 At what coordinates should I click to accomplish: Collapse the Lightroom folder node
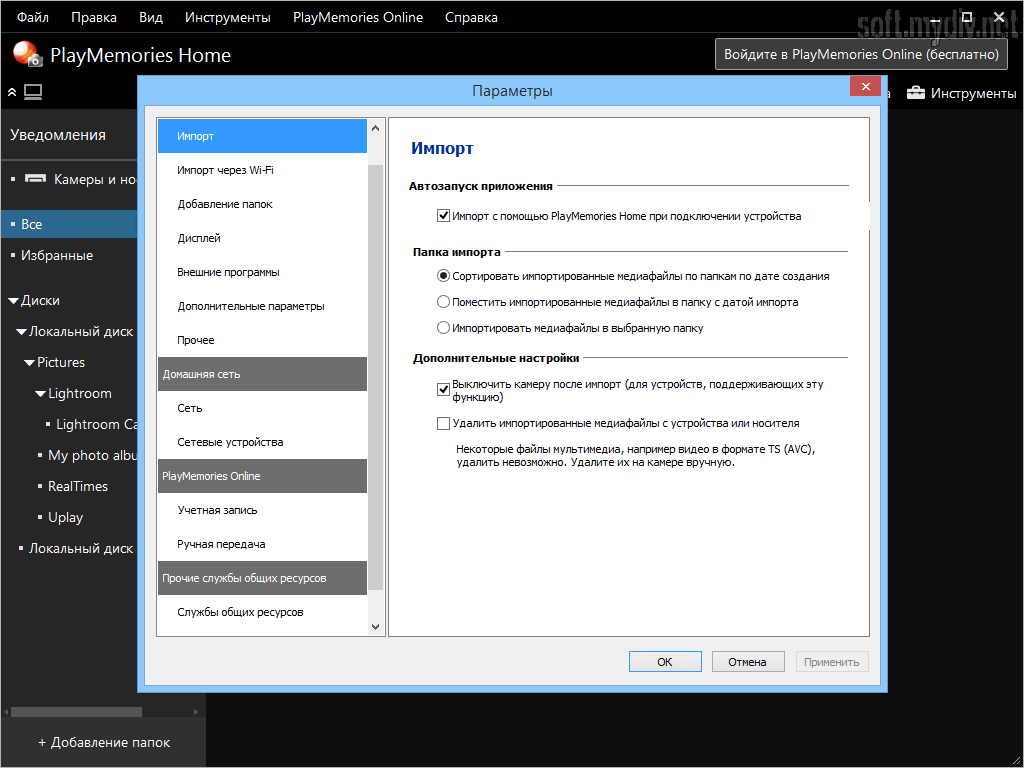(x=40, y=394)
